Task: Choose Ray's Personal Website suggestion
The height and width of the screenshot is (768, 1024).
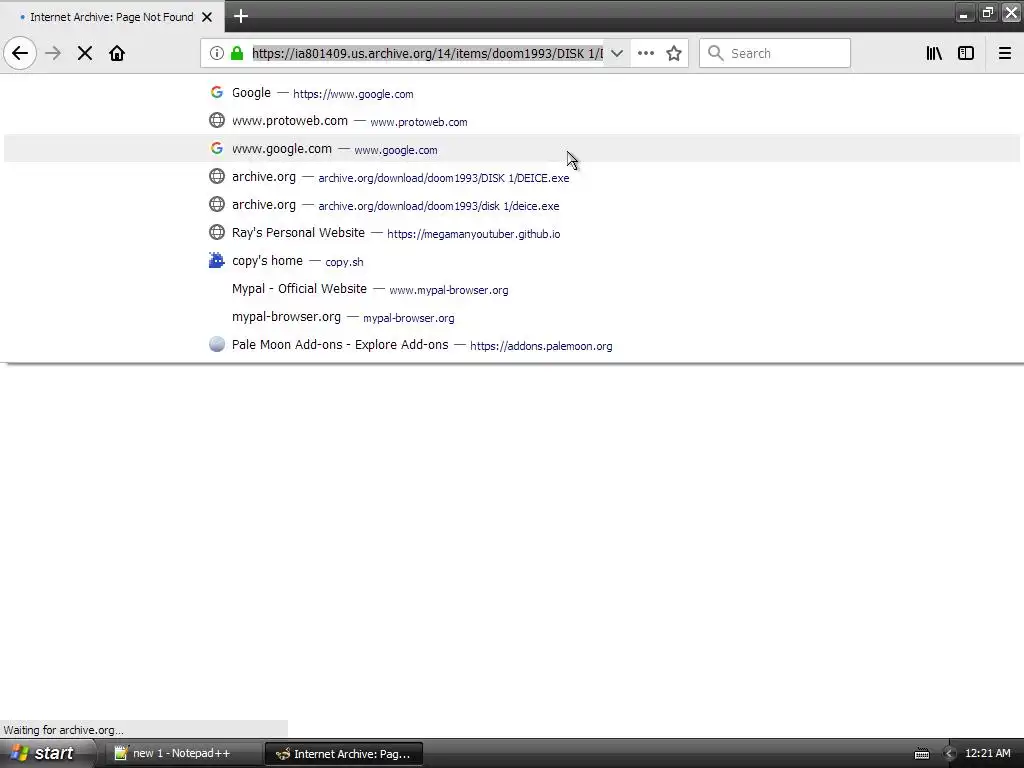Action: pos(512,233)
